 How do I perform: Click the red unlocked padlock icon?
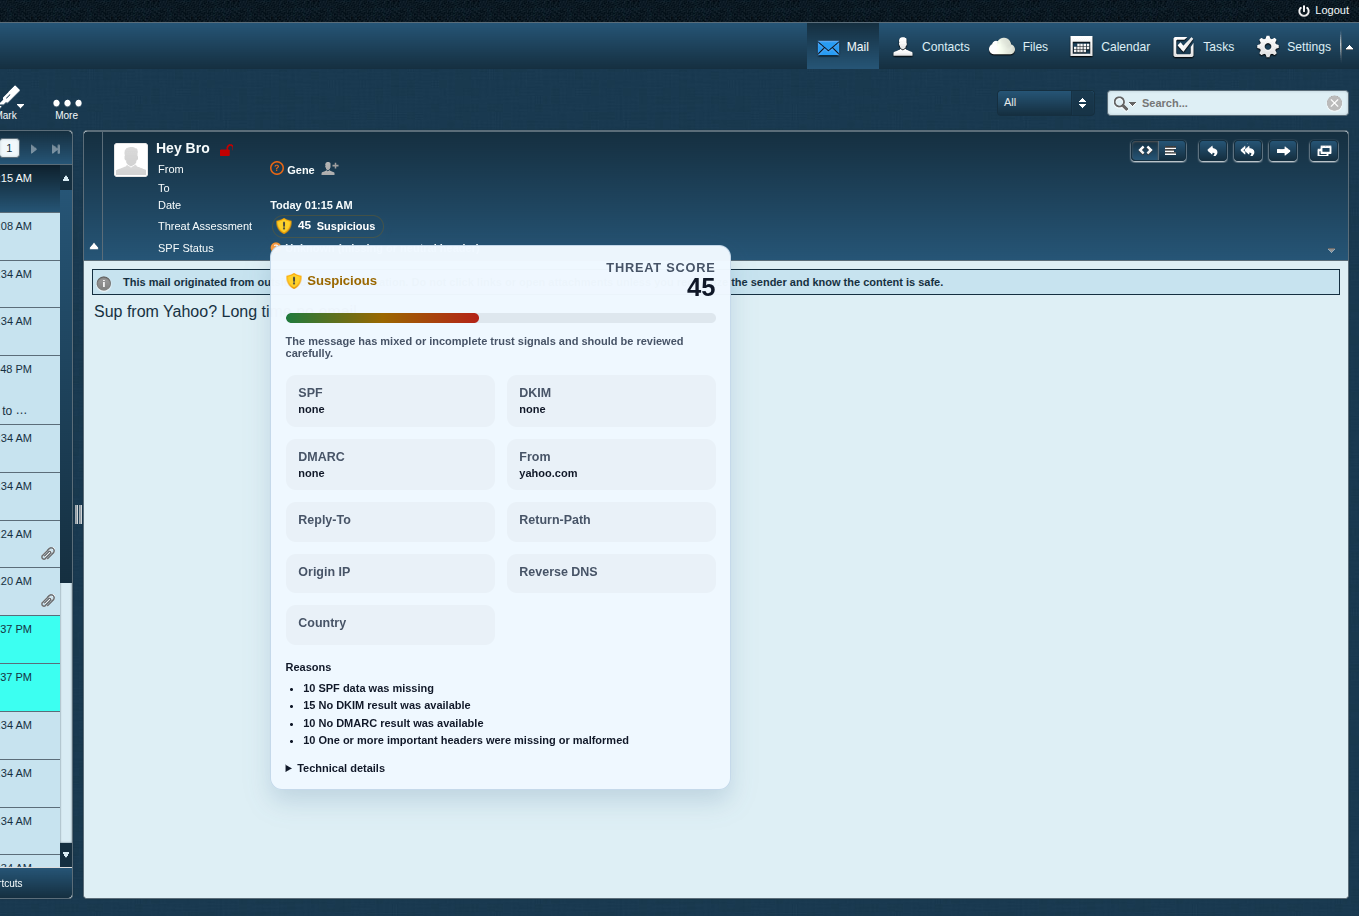coord(226,149)
